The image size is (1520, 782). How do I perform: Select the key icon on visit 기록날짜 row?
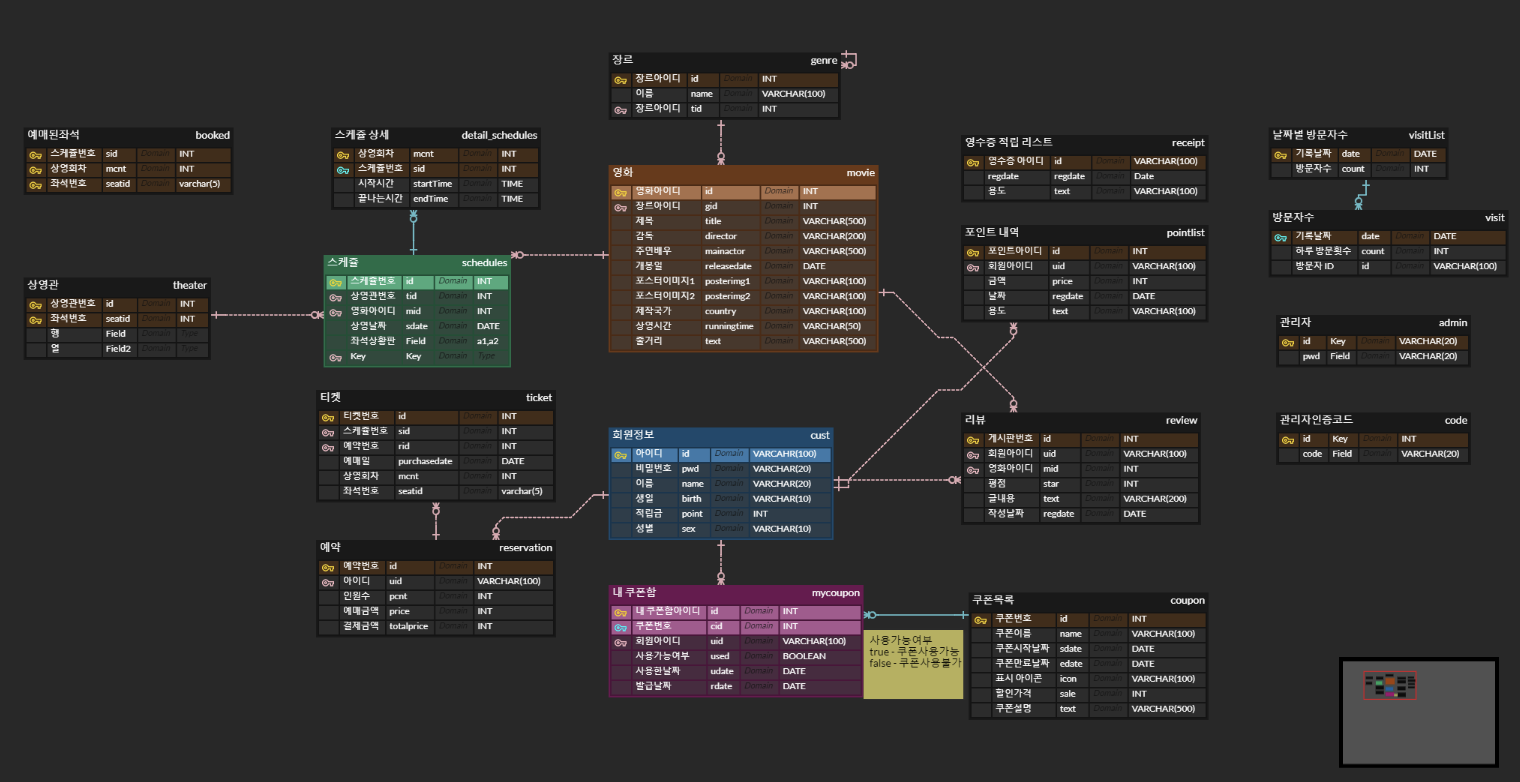tap(1281, 236)
